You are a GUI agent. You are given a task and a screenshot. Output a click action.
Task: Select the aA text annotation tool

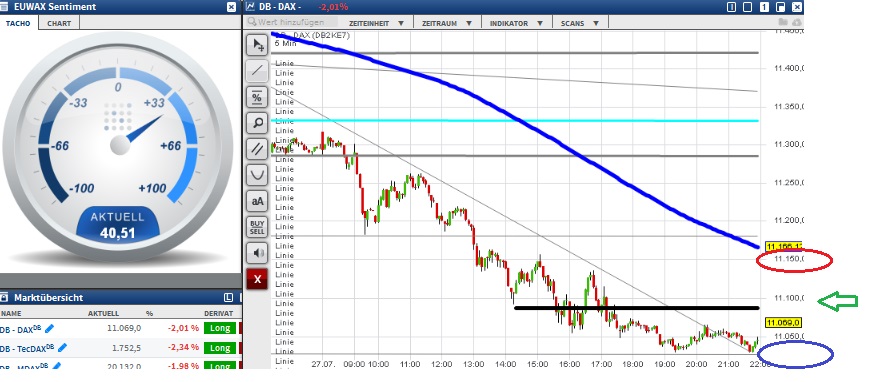tap(257, 201)
